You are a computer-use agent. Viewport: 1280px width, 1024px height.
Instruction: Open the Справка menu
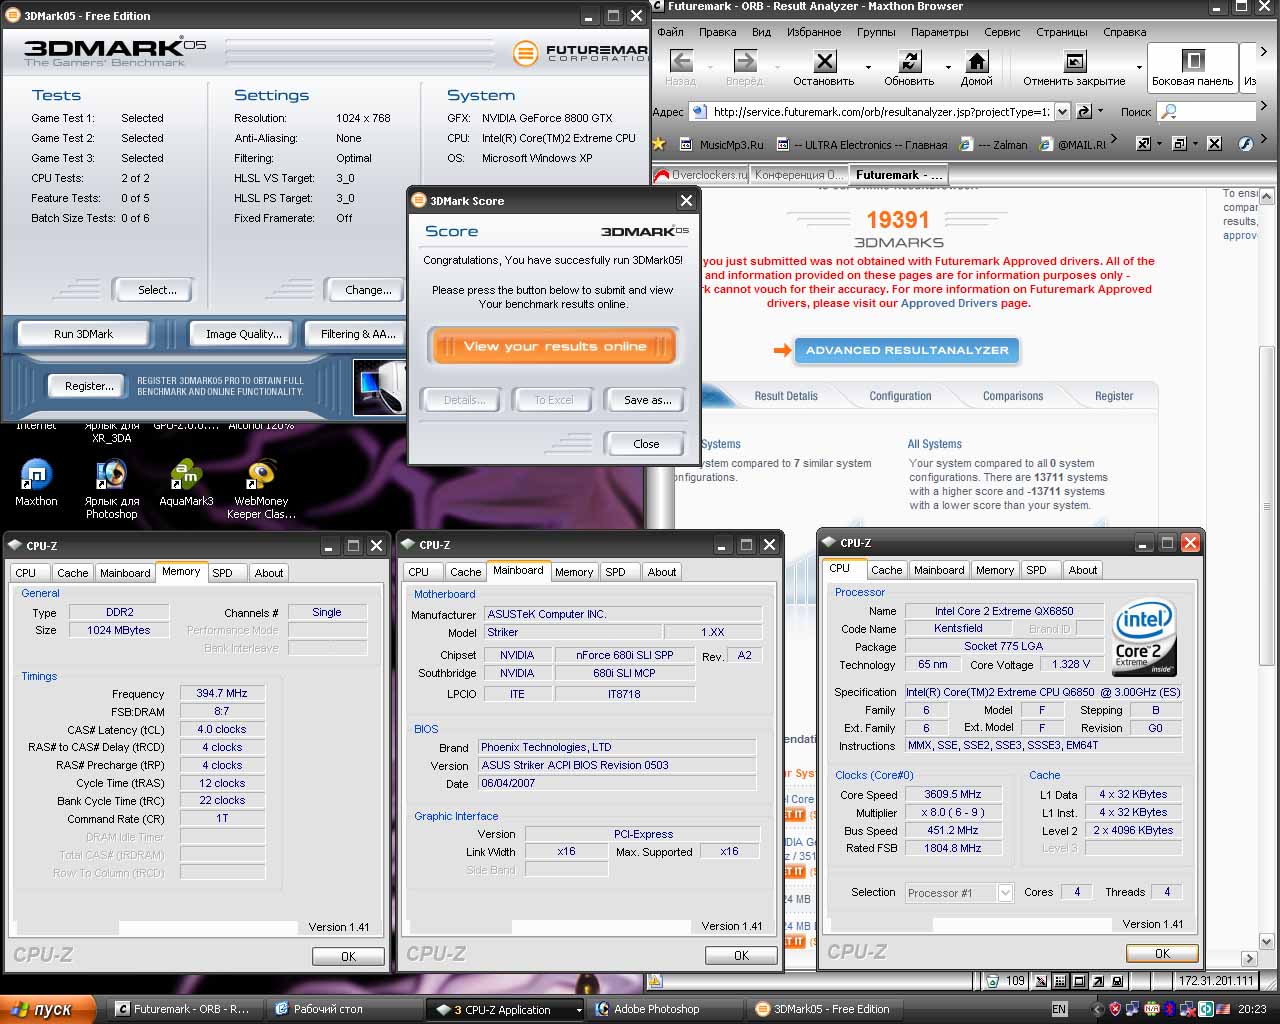click(1124, 32)
